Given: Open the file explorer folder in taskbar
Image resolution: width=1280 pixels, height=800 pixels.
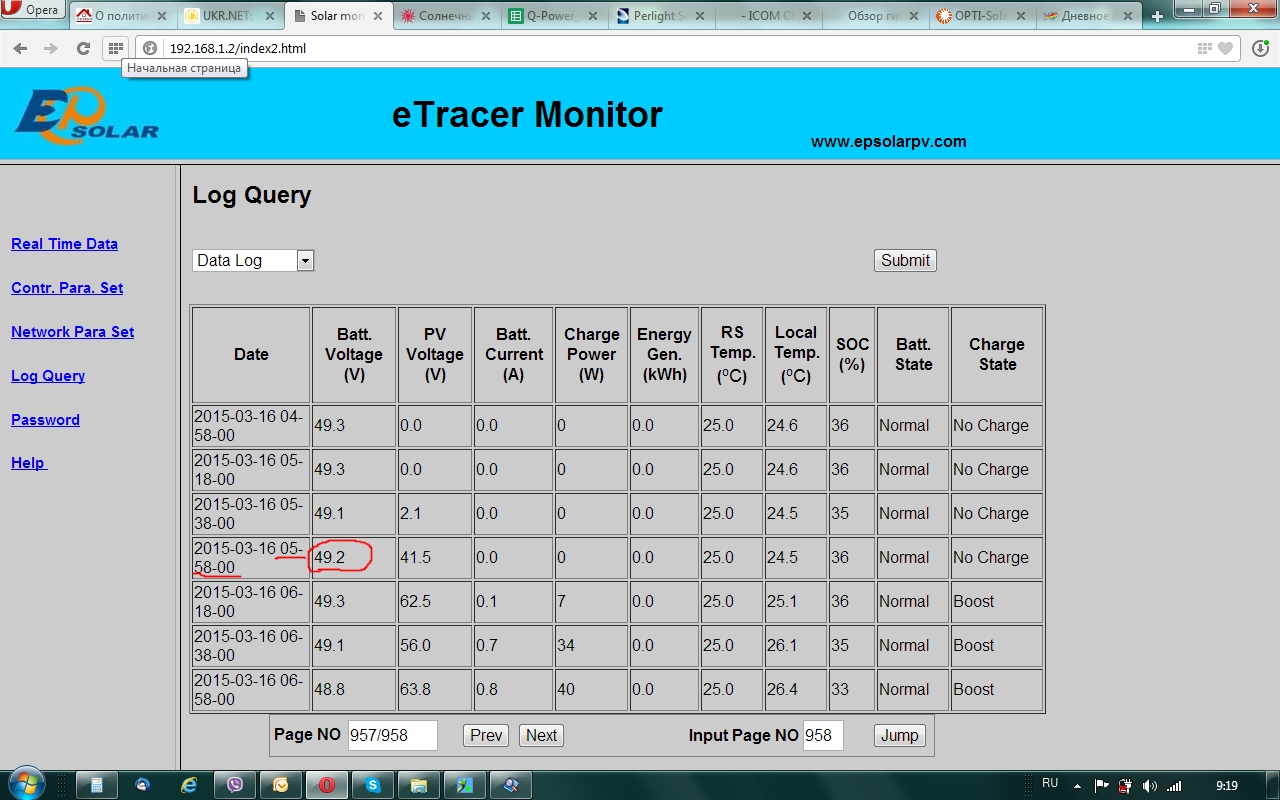Looking at the screenshot, I should pyautogui.click(x=419, y=785).
